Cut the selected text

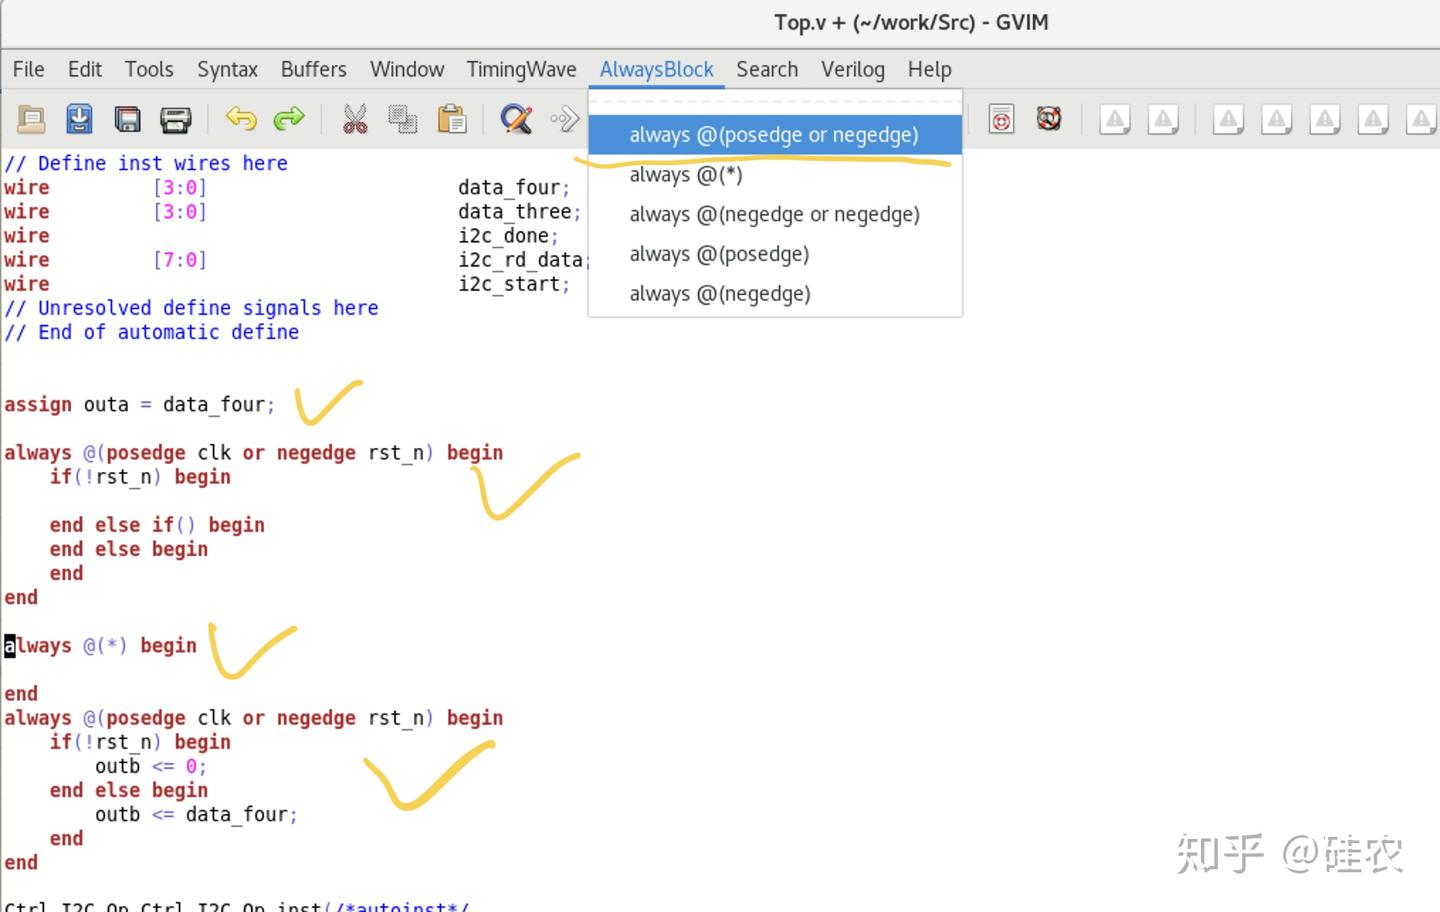pos(355,119)
